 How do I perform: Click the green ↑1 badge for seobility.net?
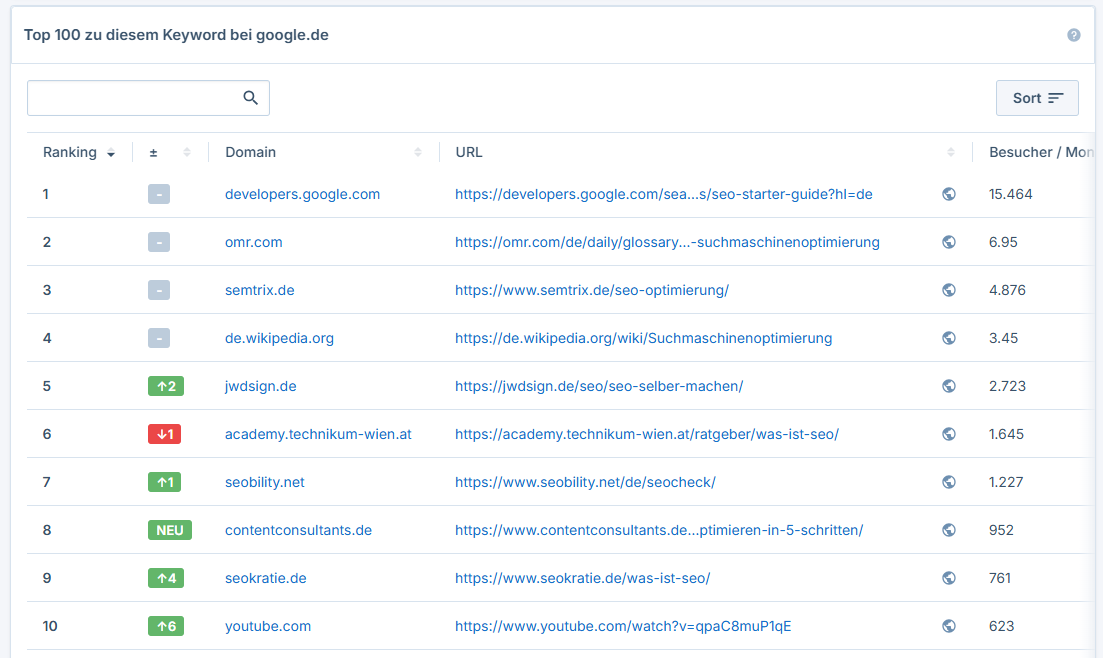[x=165, y=482]
